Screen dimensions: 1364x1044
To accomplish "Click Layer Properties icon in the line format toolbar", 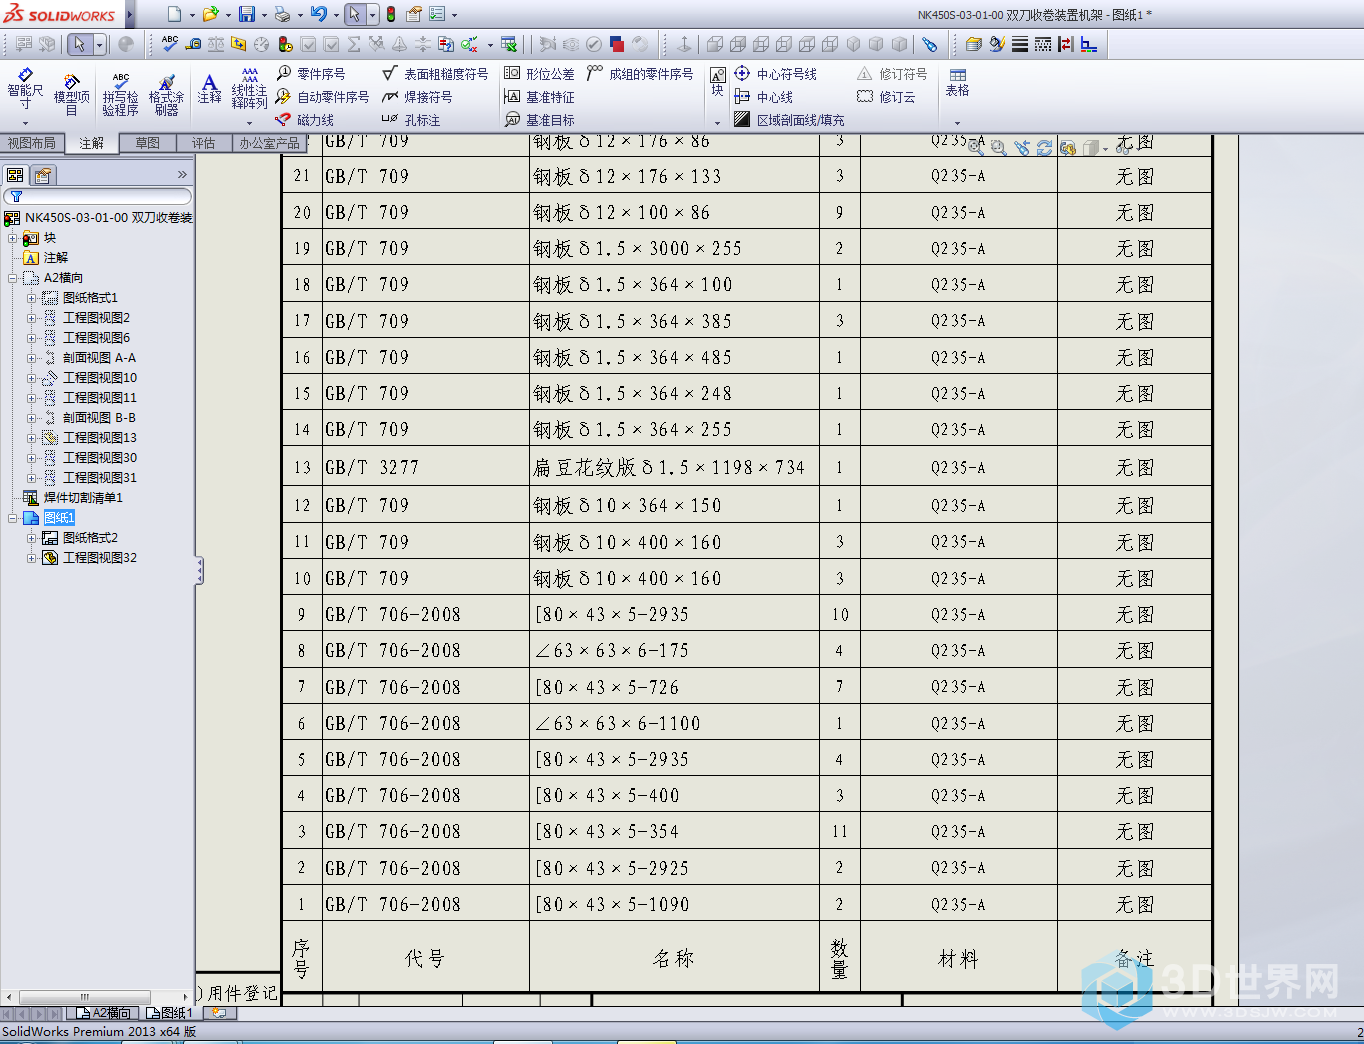I will click(x=973, y=44).
